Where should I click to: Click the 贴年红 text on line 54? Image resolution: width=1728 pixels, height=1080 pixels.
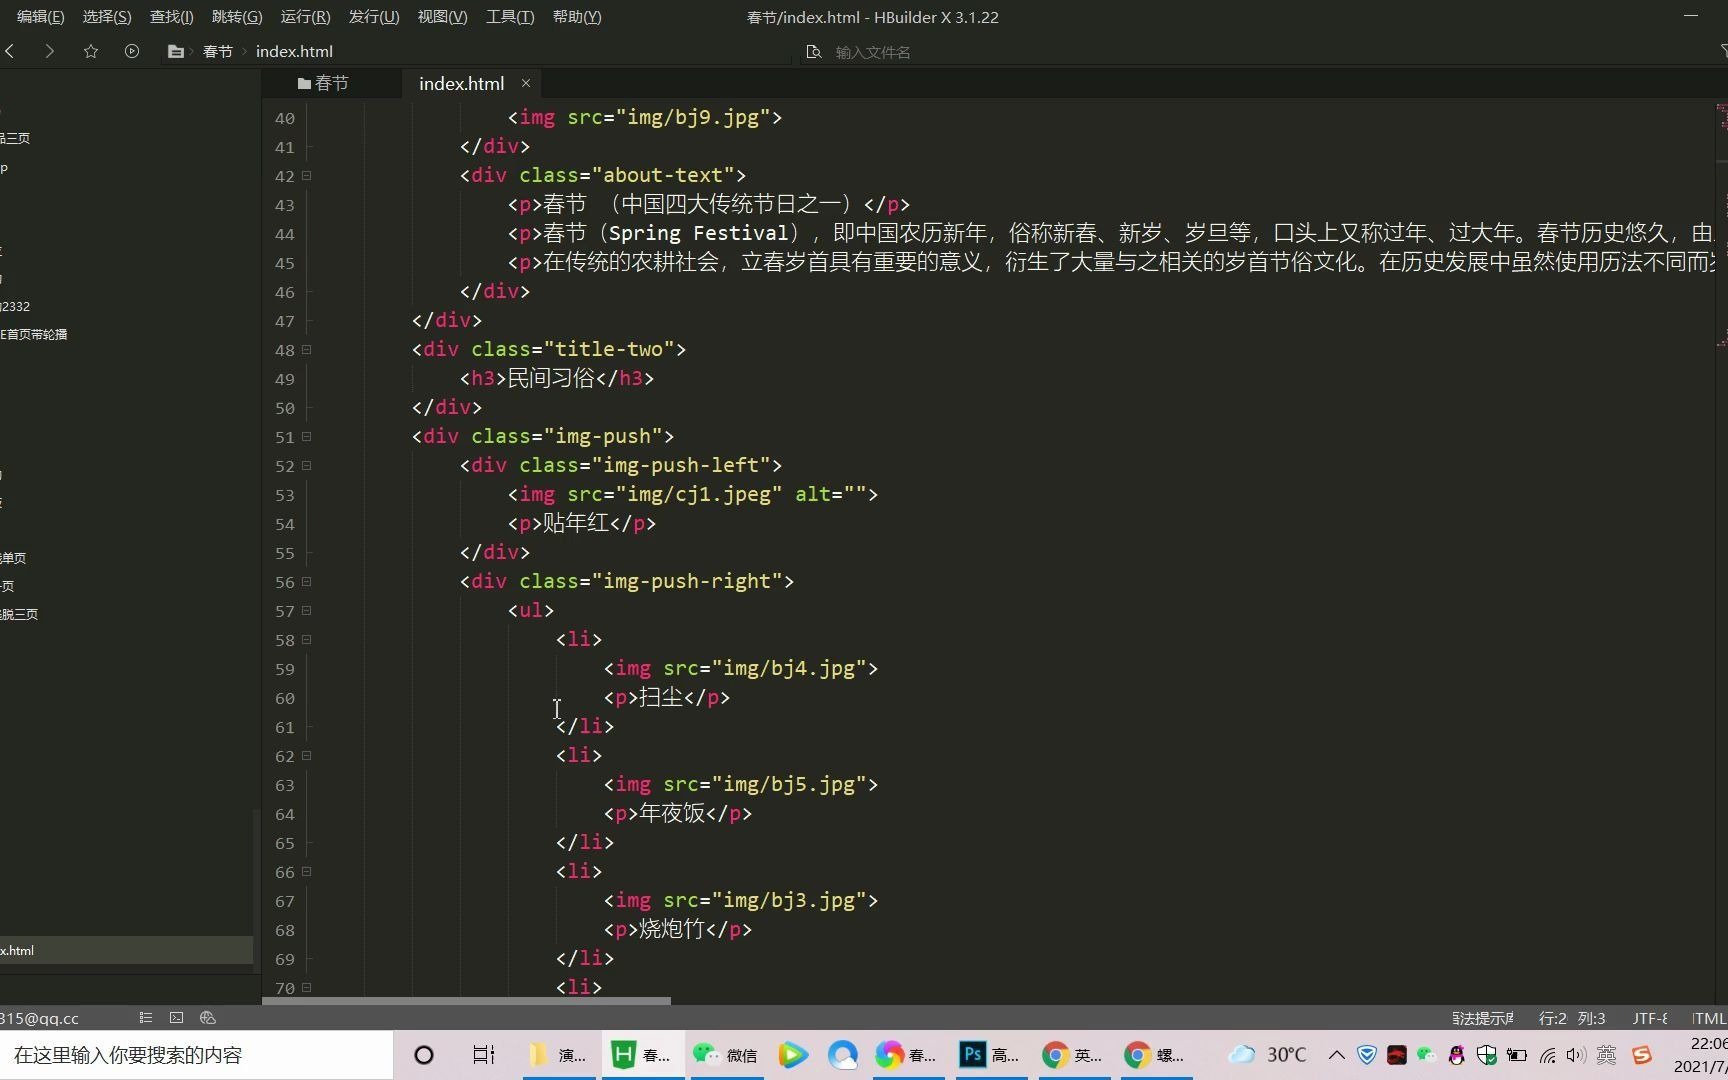576,523
